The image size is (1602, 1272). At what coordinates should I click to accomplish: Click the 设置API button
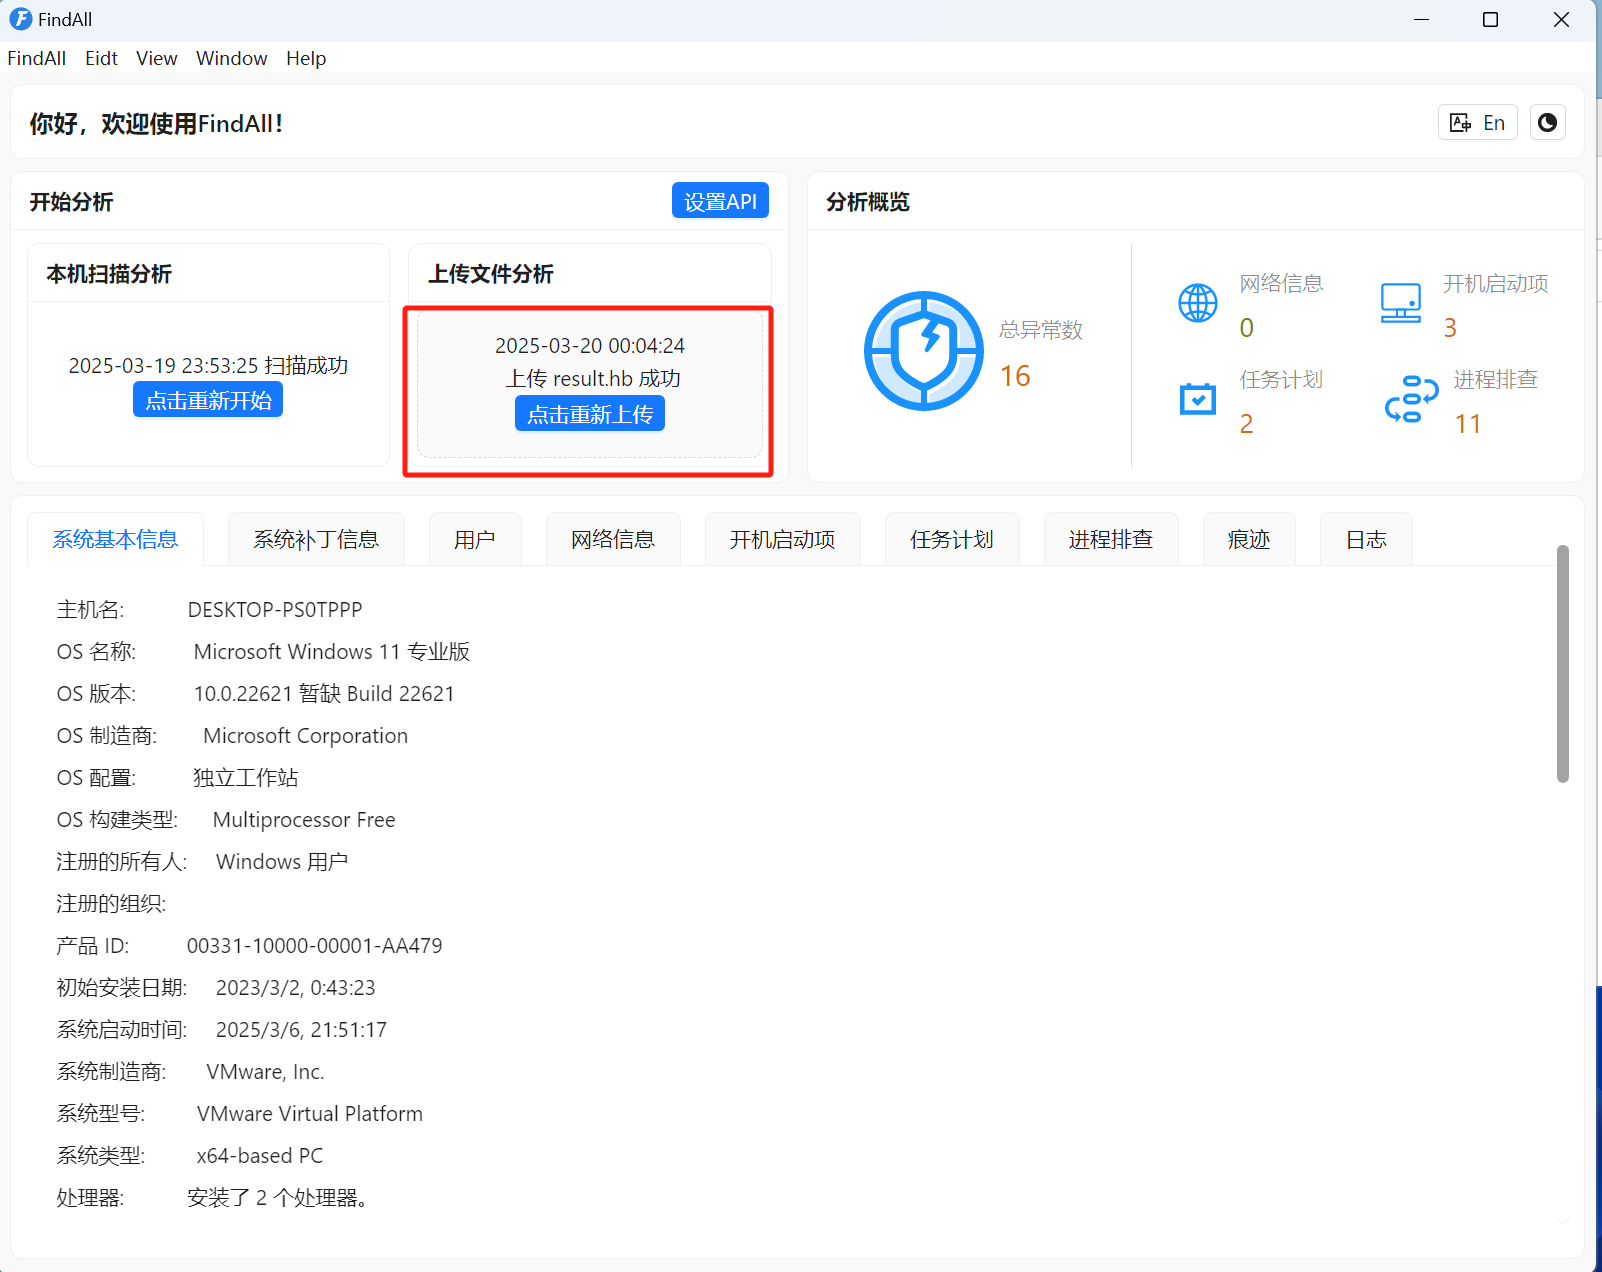(x=720, y=201)
